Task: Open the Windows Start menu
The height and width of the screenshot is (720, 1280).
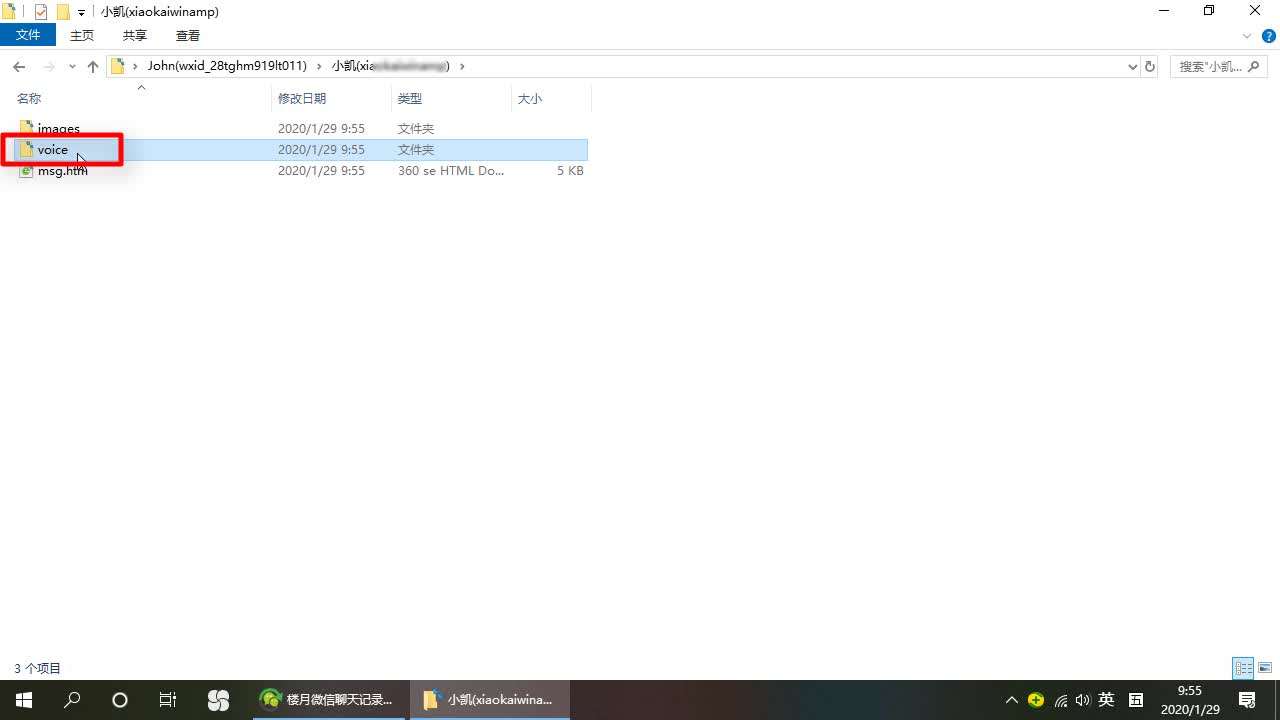Action: coord(24,700)
